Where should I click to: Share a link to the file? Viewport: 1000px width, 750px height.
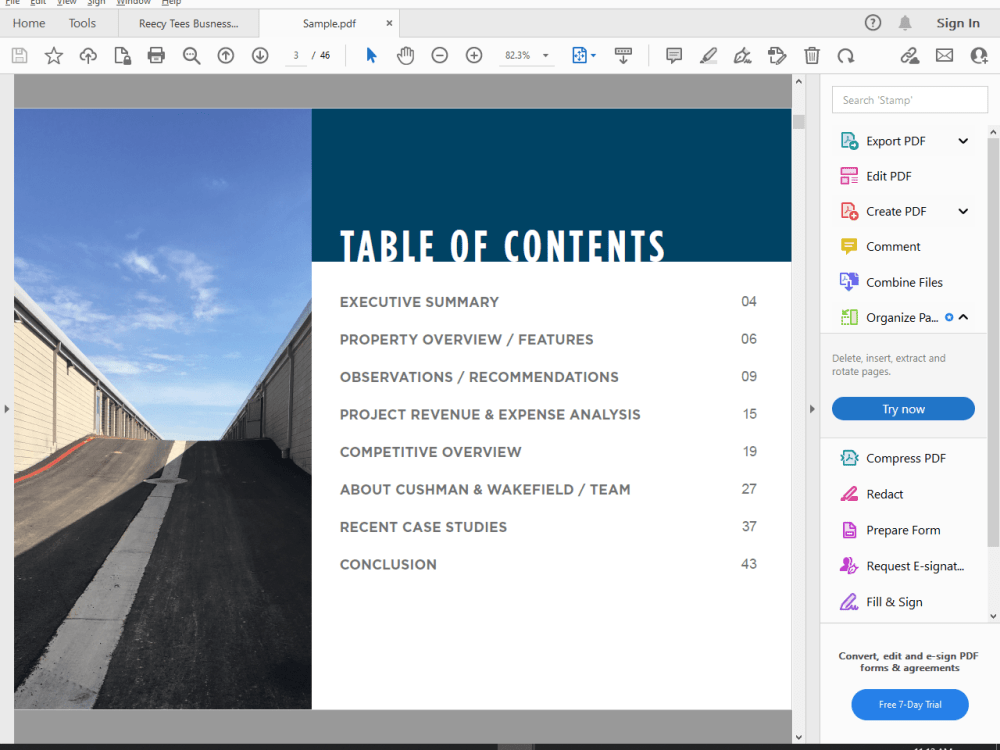click(x=910, y=55)
